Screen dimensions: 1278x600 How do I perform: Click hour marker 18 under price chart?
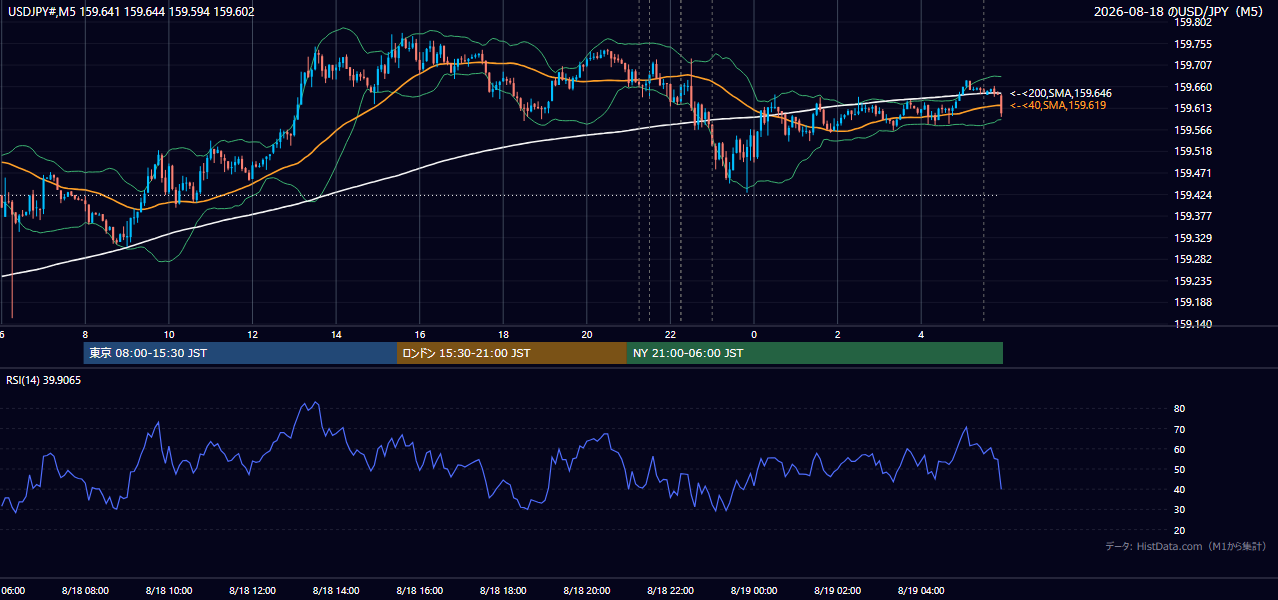point(504,334)
